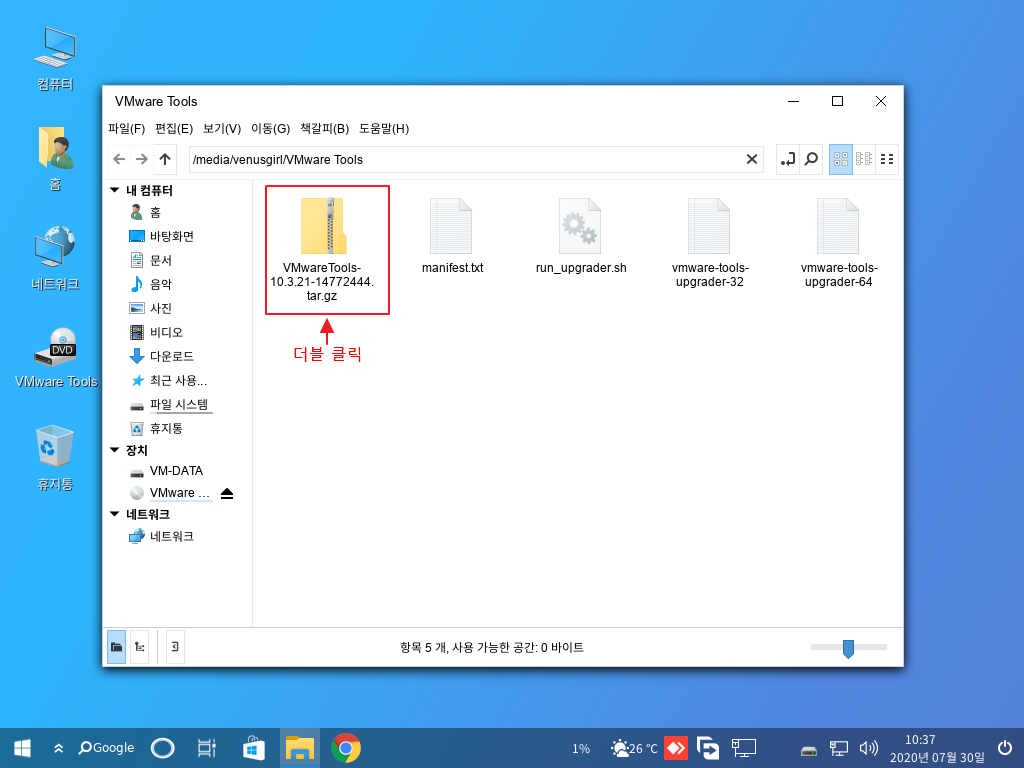Open the file manager in taskbar

pos(300,748)
